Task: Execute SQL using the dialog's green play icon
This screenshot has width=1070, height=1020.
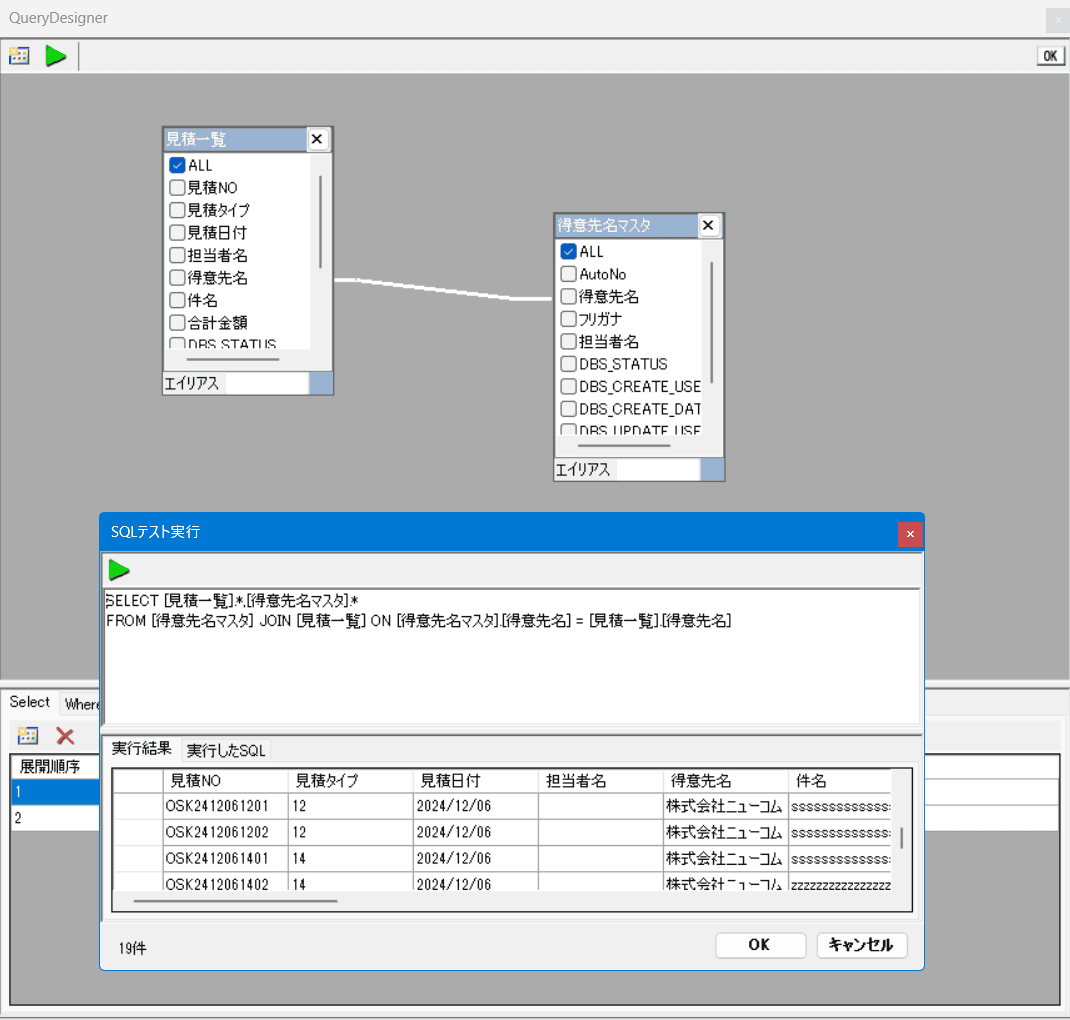Action: (x=119, y=570)
